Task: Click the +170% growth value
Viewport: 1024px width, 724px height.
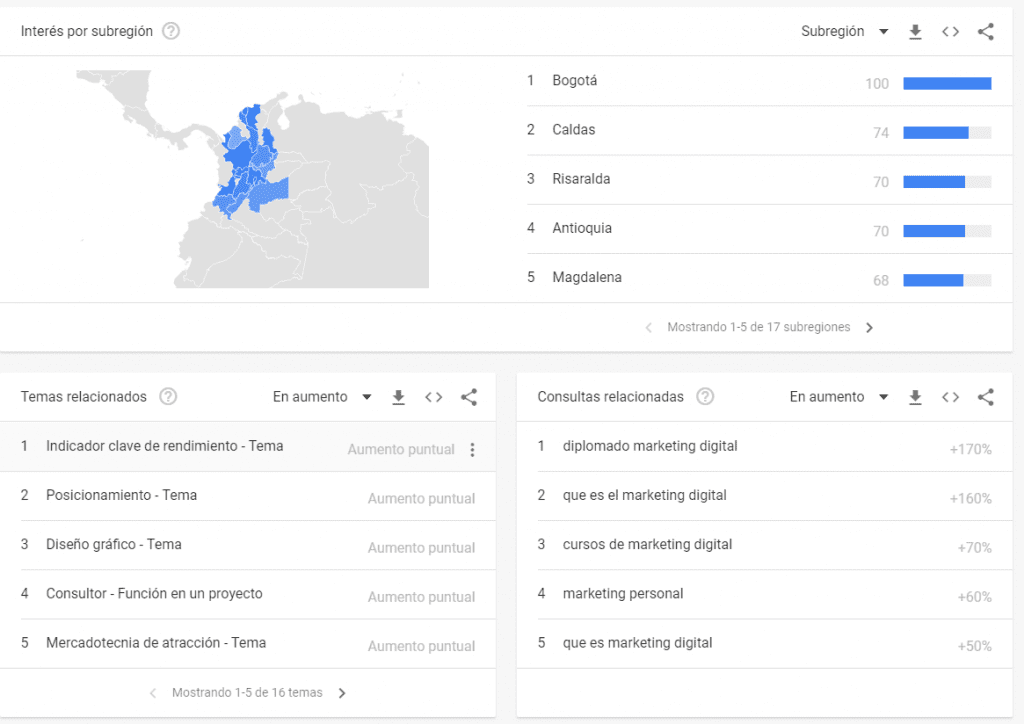Action: tap(970, 450)
